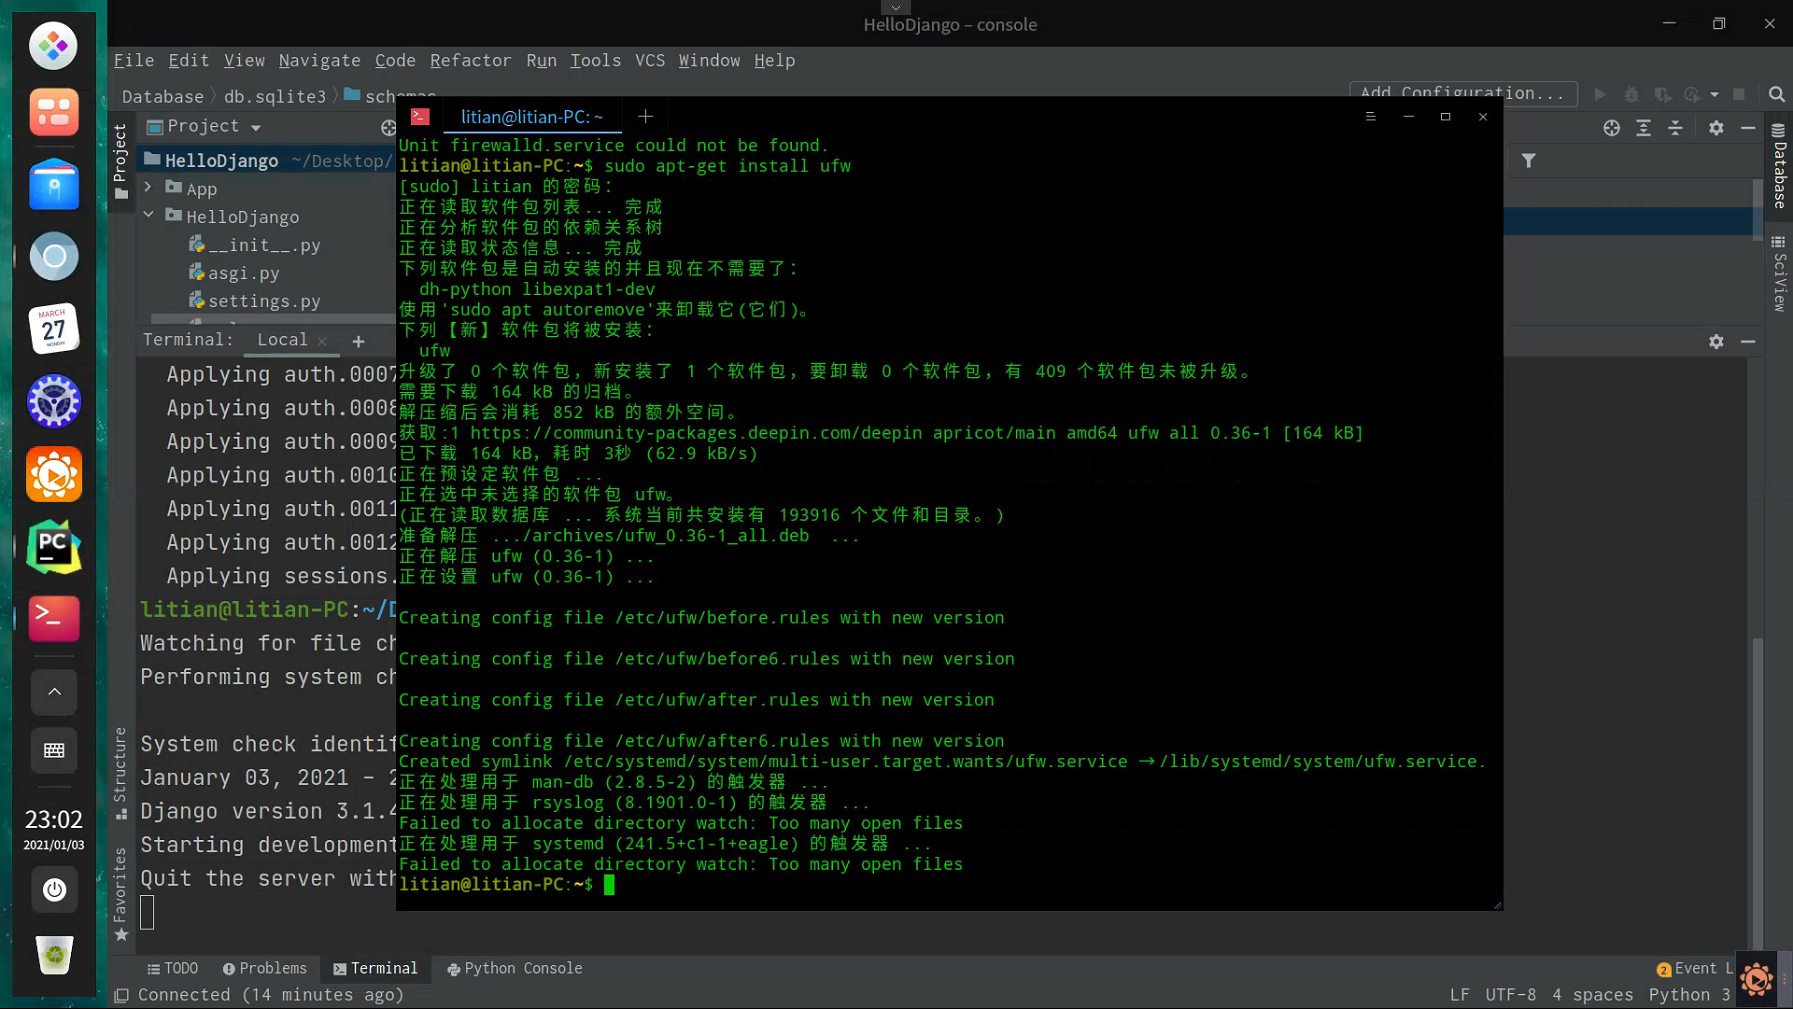
Task: Switch to the terminal app in dock
Action: point(54,618)
